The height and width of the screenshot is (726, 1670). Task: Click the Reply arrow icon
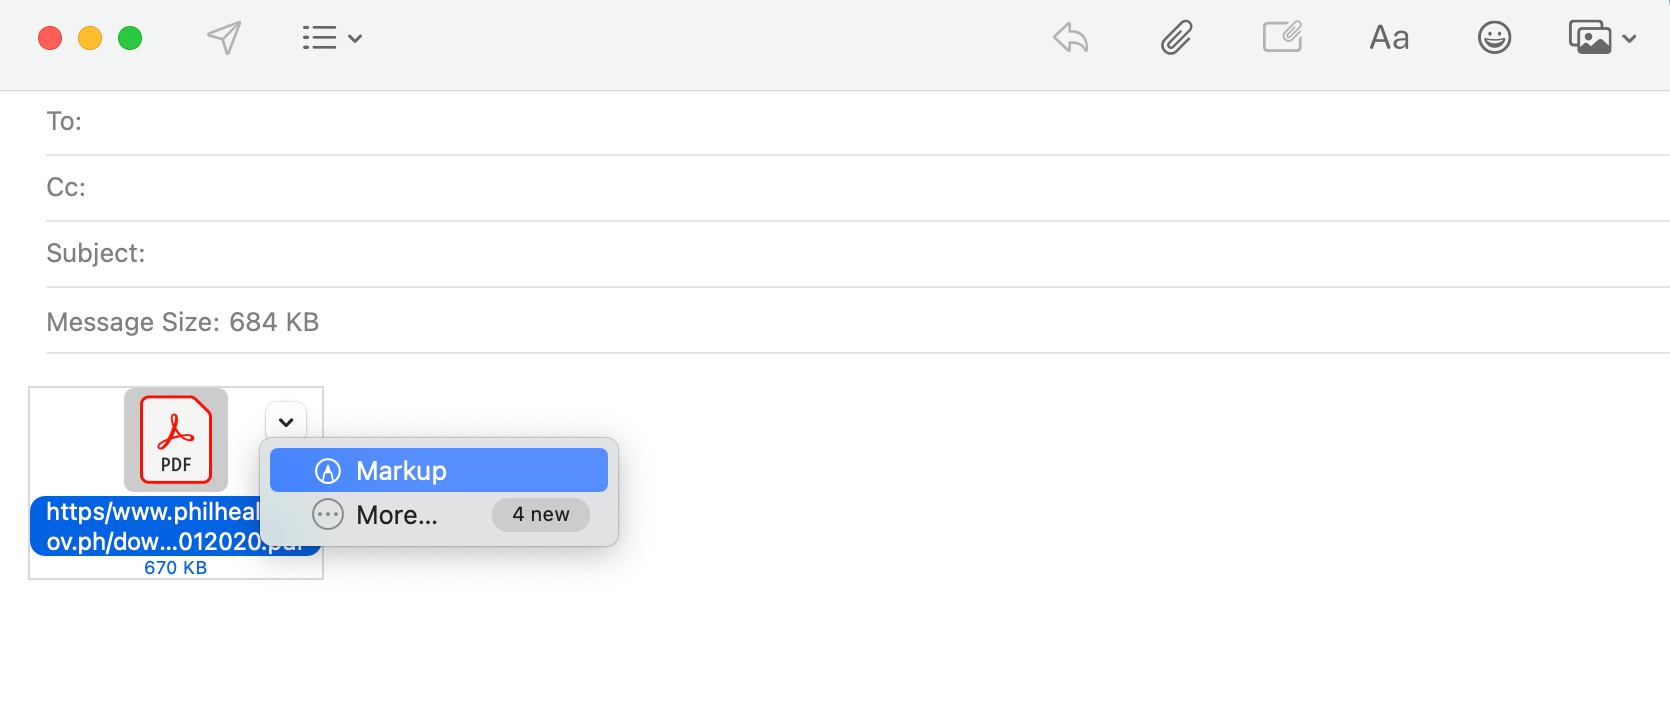[x=1070, y=38]
